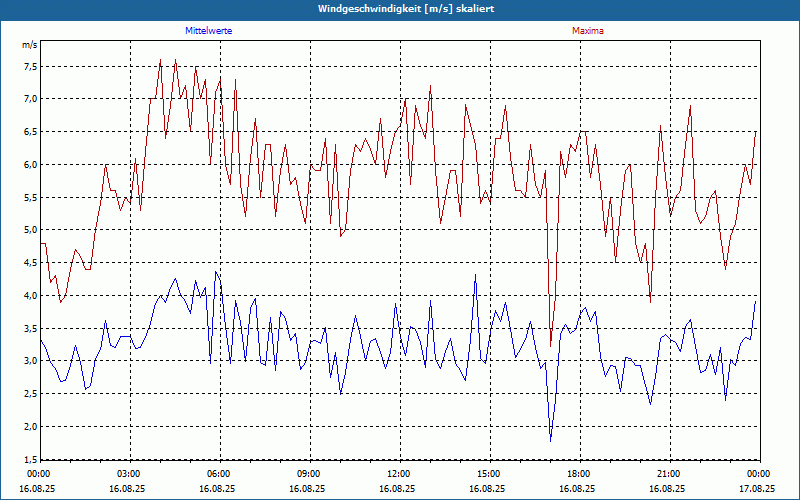Click the 'm/s' unit label on the y-axis
Screen dimensions: 800x500
click(x=30, y=45)
